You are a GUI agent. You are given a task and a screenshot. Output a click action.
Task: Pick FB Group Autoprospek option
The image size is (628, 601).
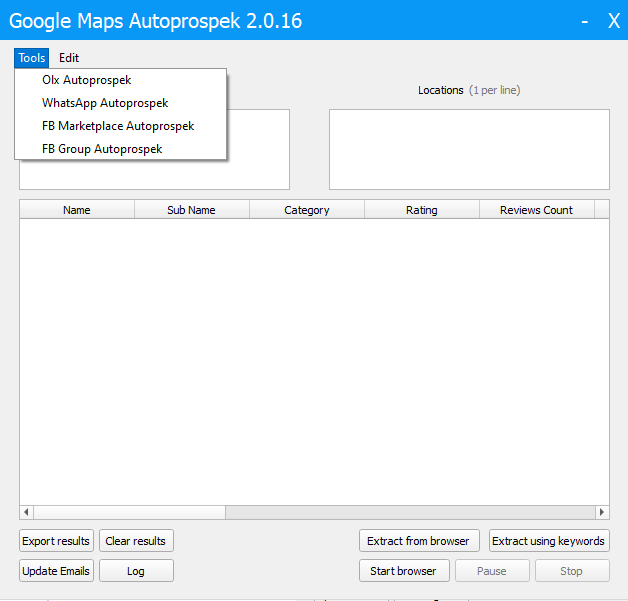pos(120,149)
